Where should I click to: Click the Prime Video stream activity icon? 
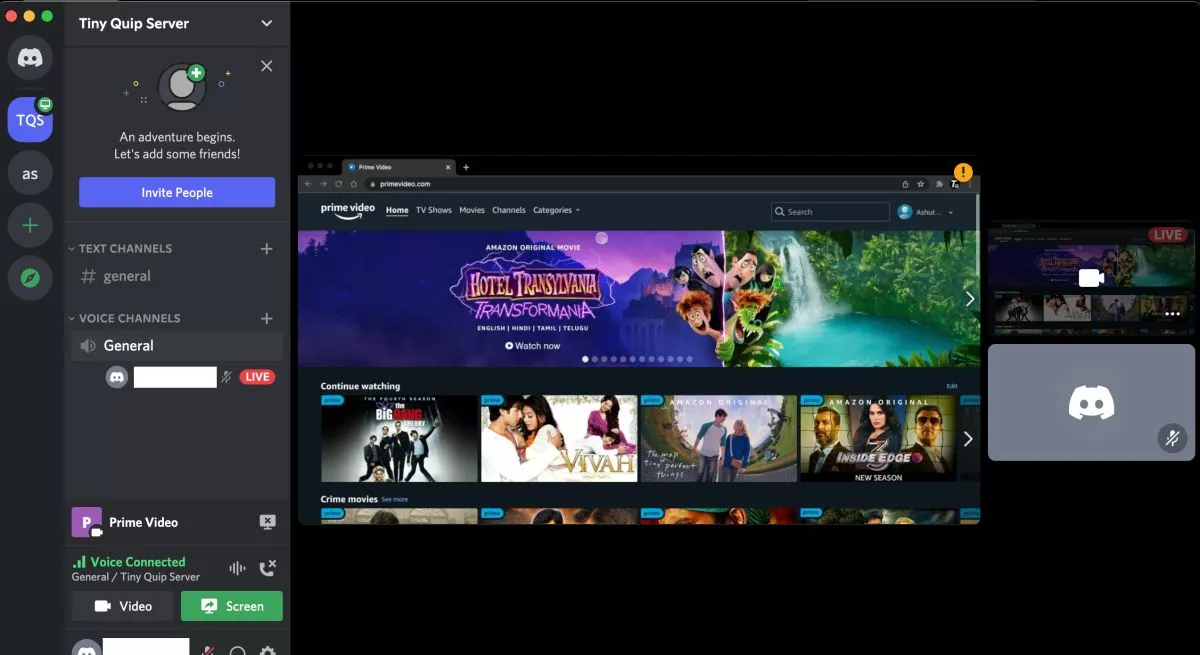pyautogui.click(x=86, y=522)
